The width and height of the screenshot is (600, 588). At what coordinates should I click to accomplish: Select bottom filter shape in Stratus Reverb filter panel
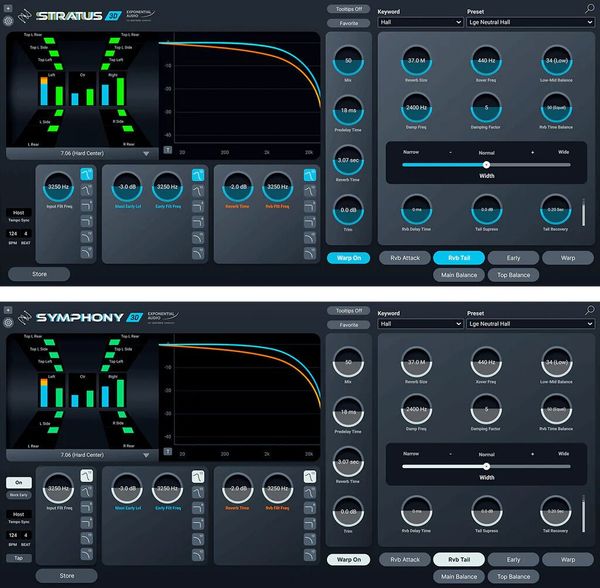click(x=310, y=253)
